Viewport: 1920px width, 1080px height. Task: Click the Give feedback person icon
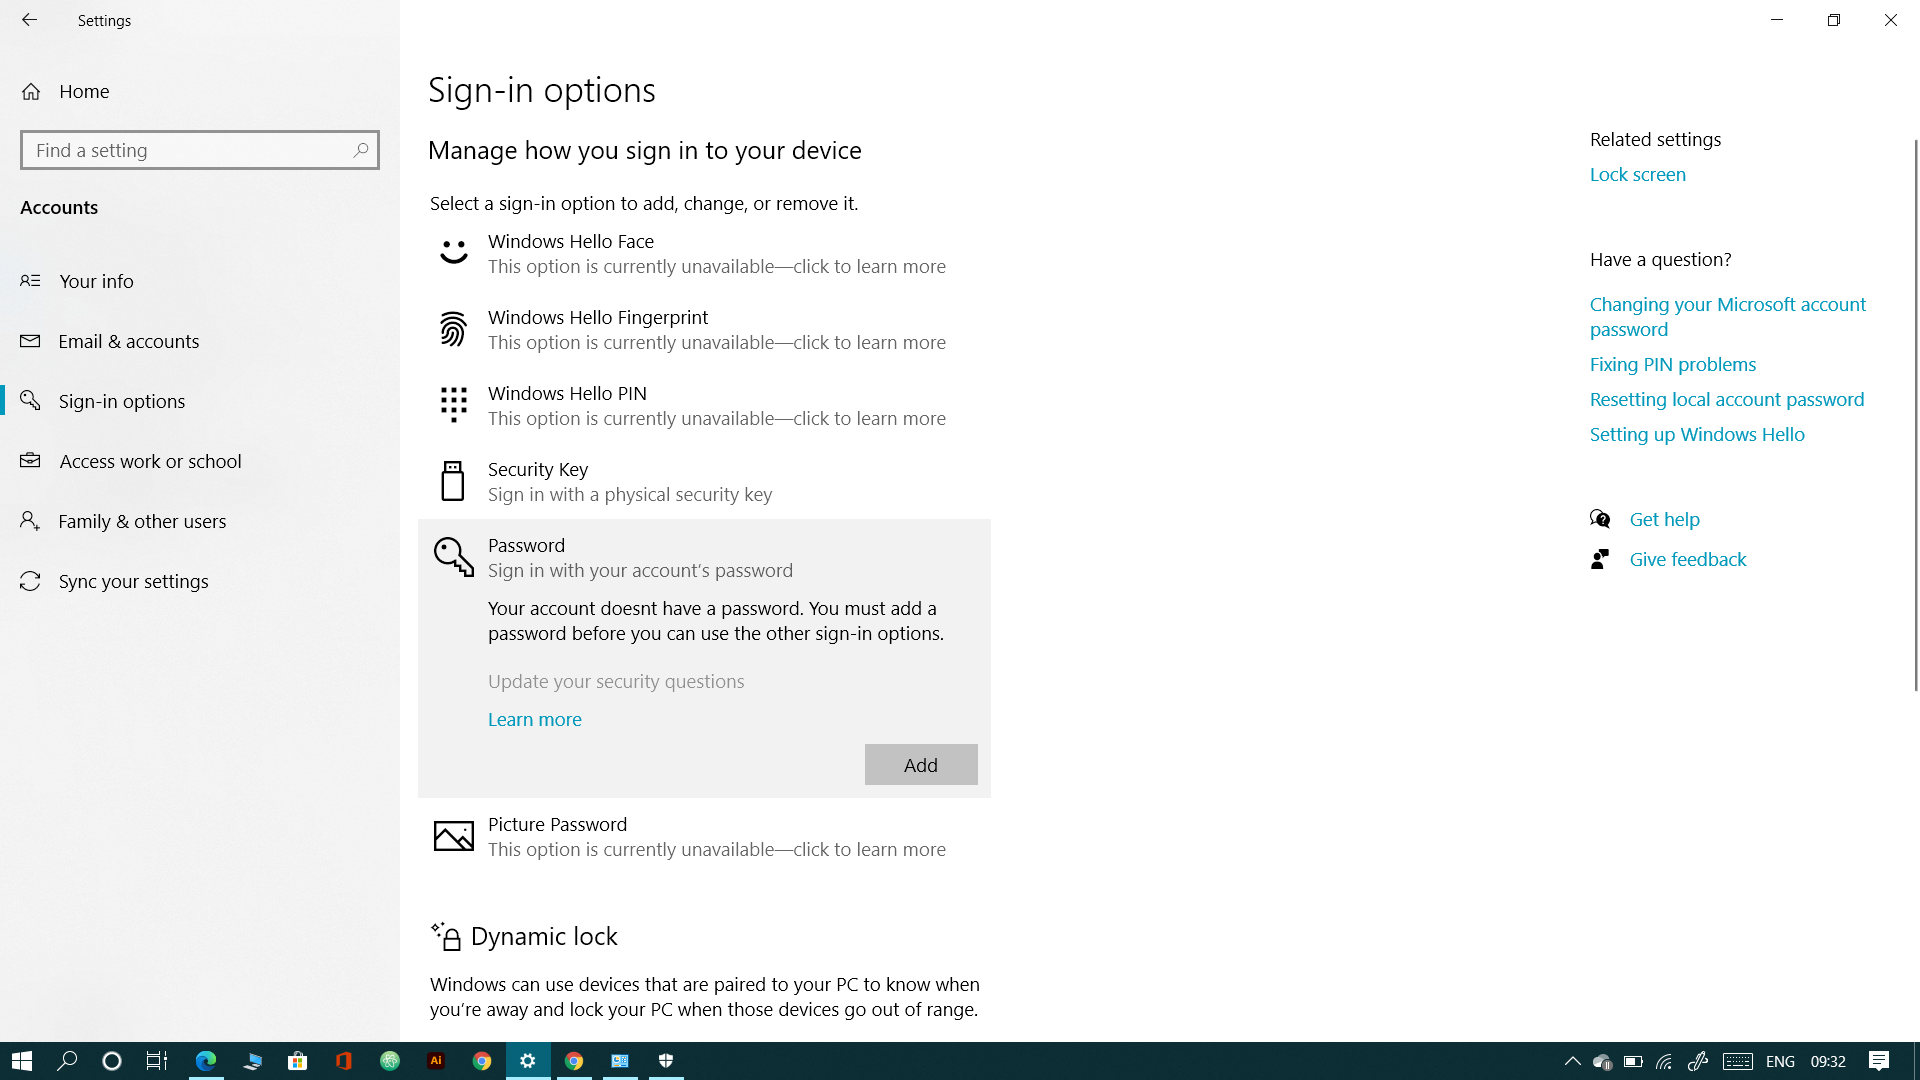click(1600, 559)
